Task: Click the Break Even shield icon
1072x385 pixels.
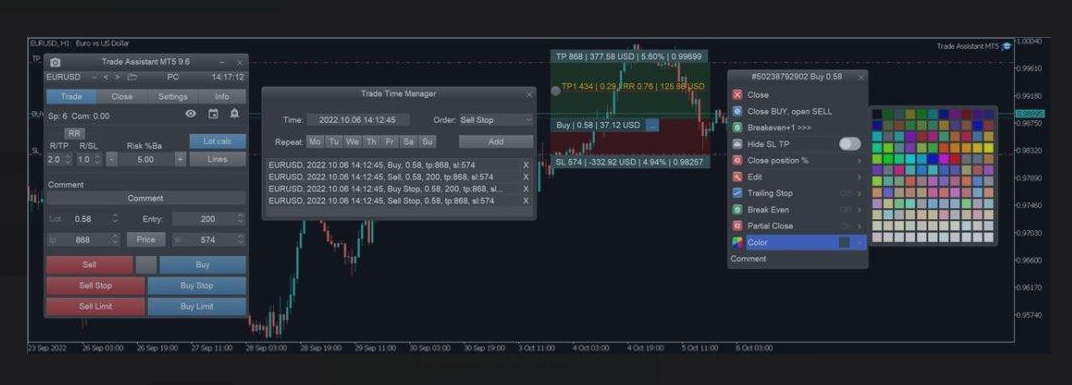Action: point(737,210)
